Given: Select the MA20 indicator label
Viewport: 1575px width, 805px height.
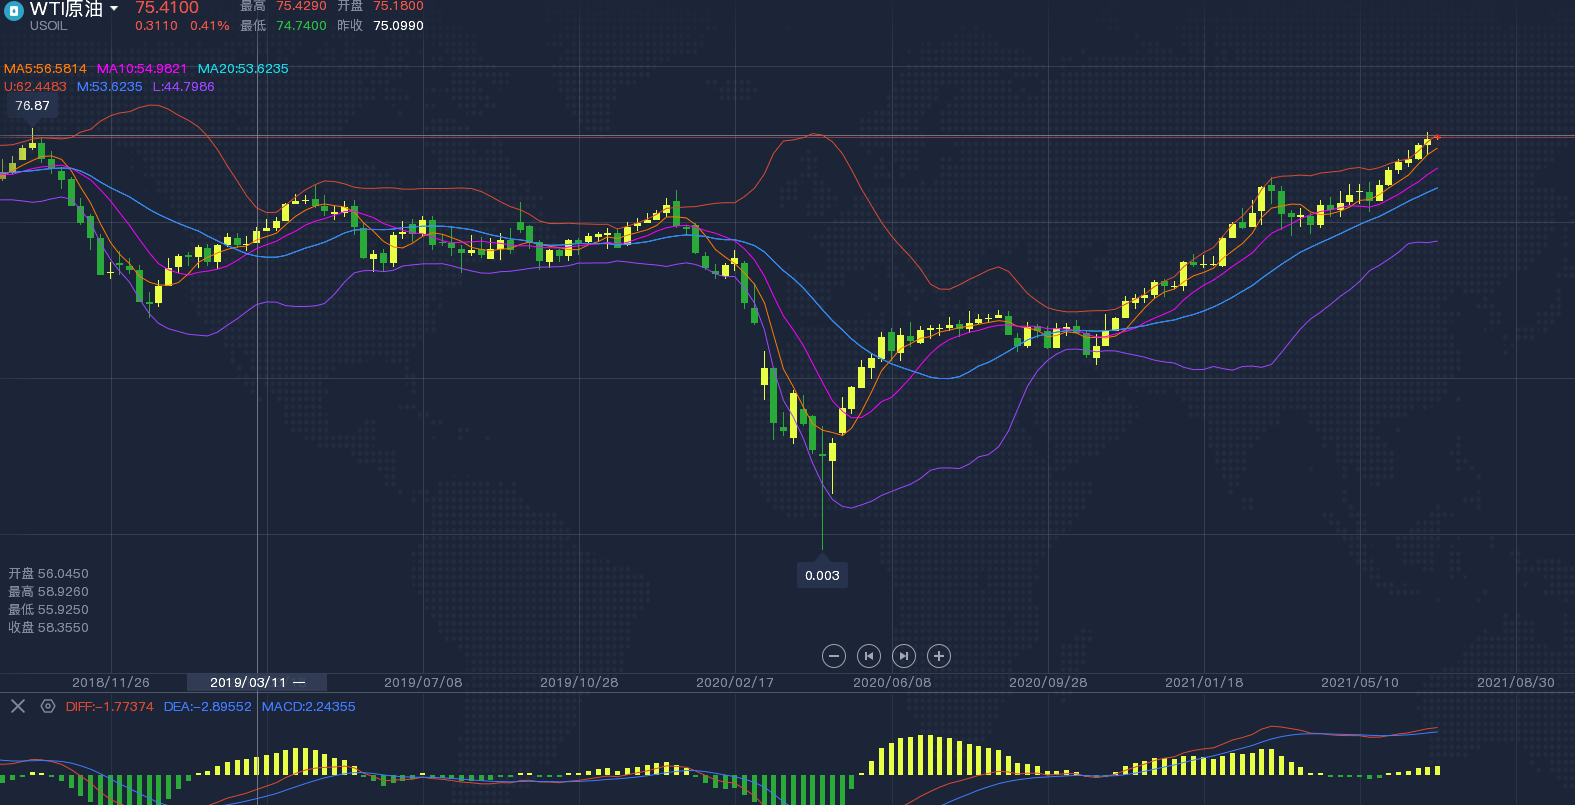Looking at the screenshot, I should pyautogui.click(x=242, y=69).
